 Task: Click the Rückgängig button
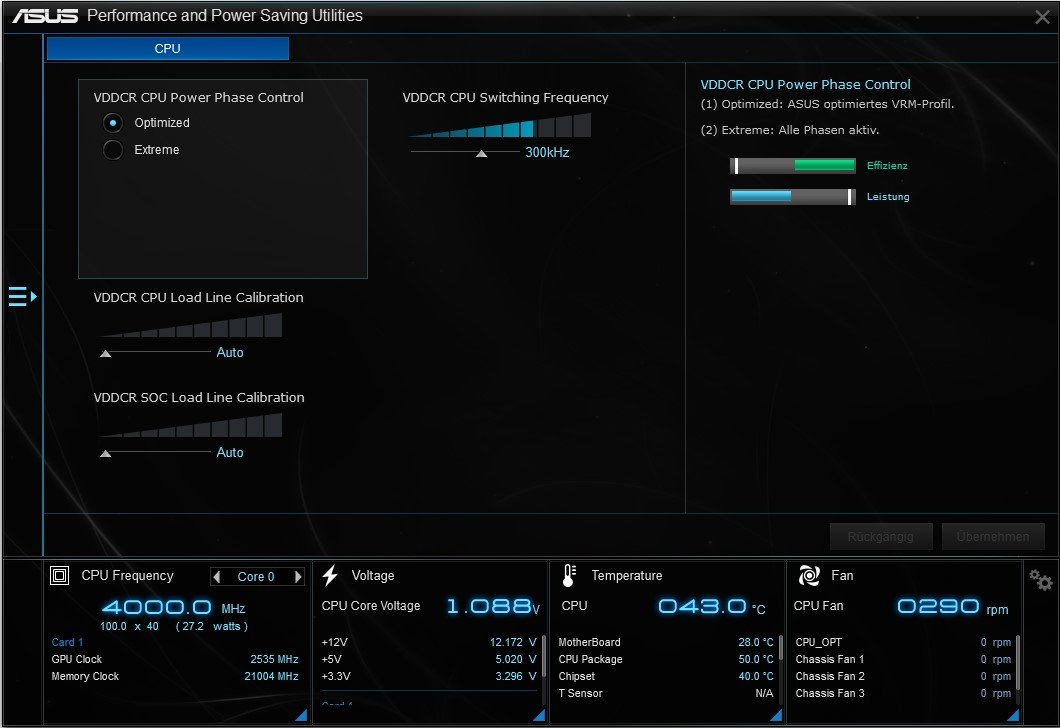tap(881, 537)
